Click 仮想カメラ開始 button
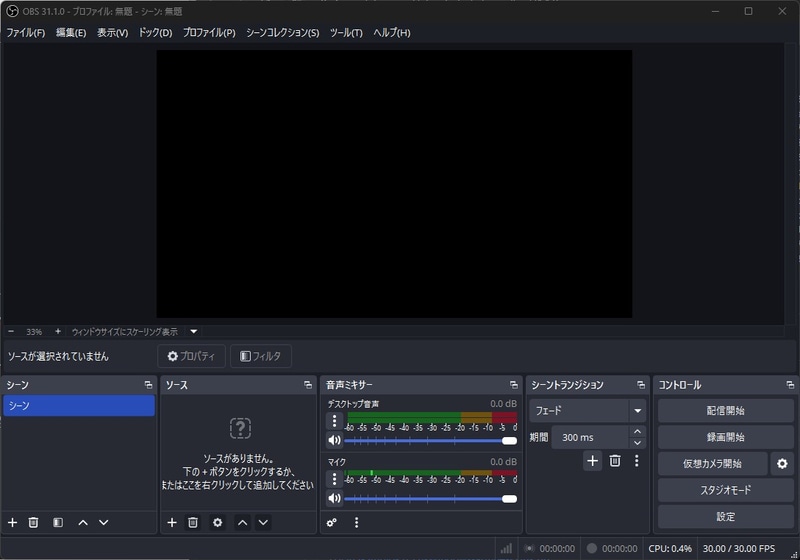 coord(713,464)
